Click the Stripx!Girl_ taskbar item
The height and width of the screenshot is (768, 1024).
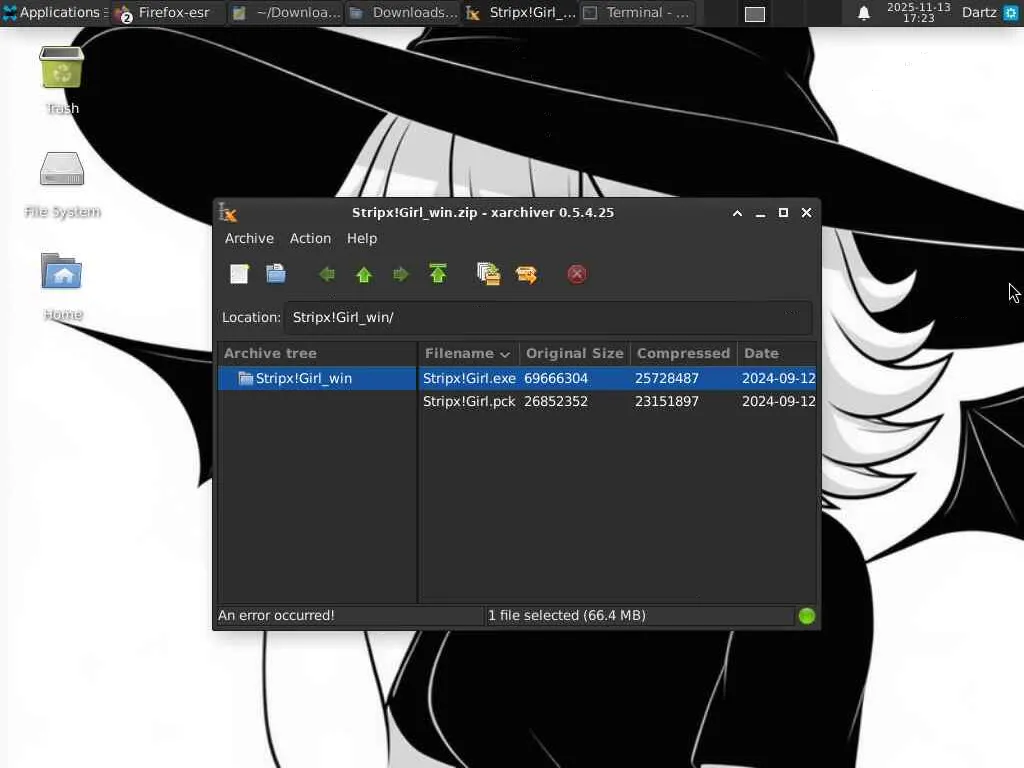point(520,12)
